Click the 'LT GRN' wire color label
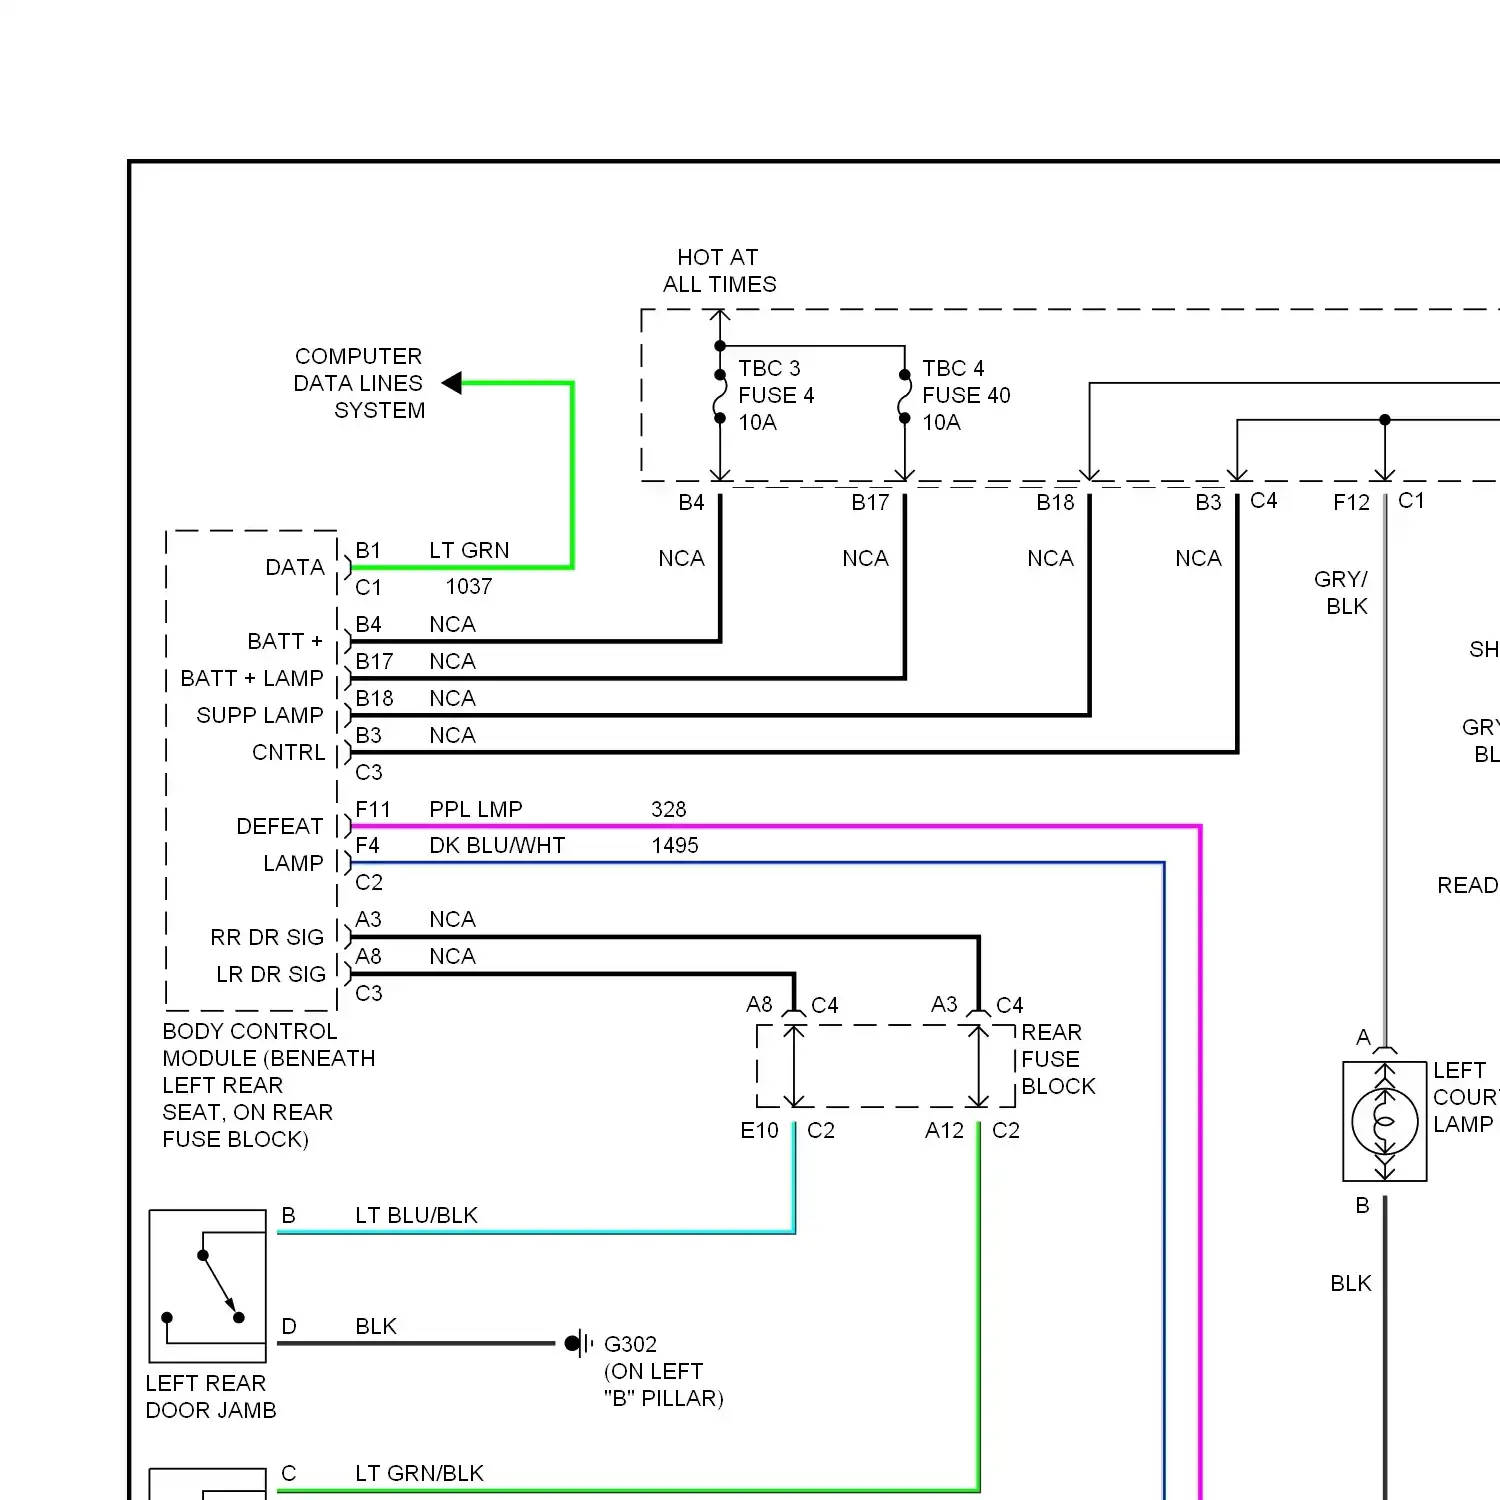 469,550
